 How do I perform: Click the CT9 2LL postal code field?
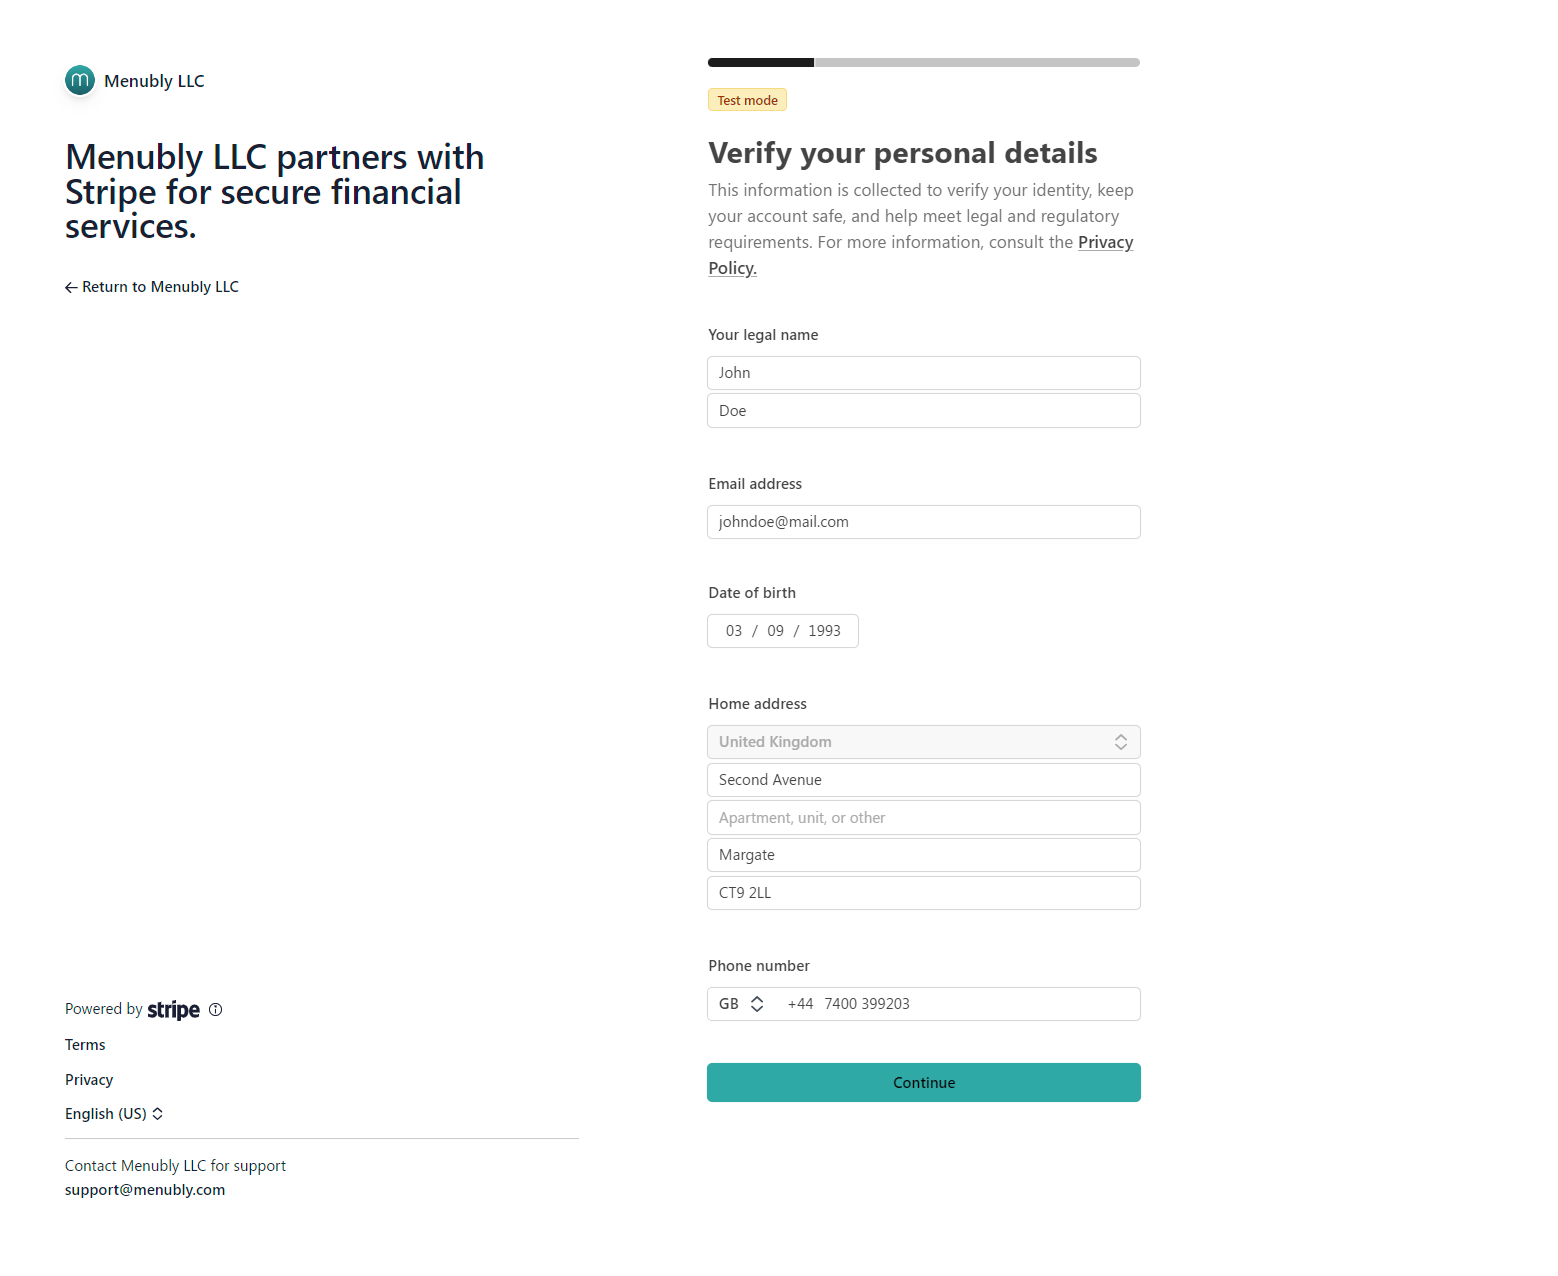tap(923, 893)
